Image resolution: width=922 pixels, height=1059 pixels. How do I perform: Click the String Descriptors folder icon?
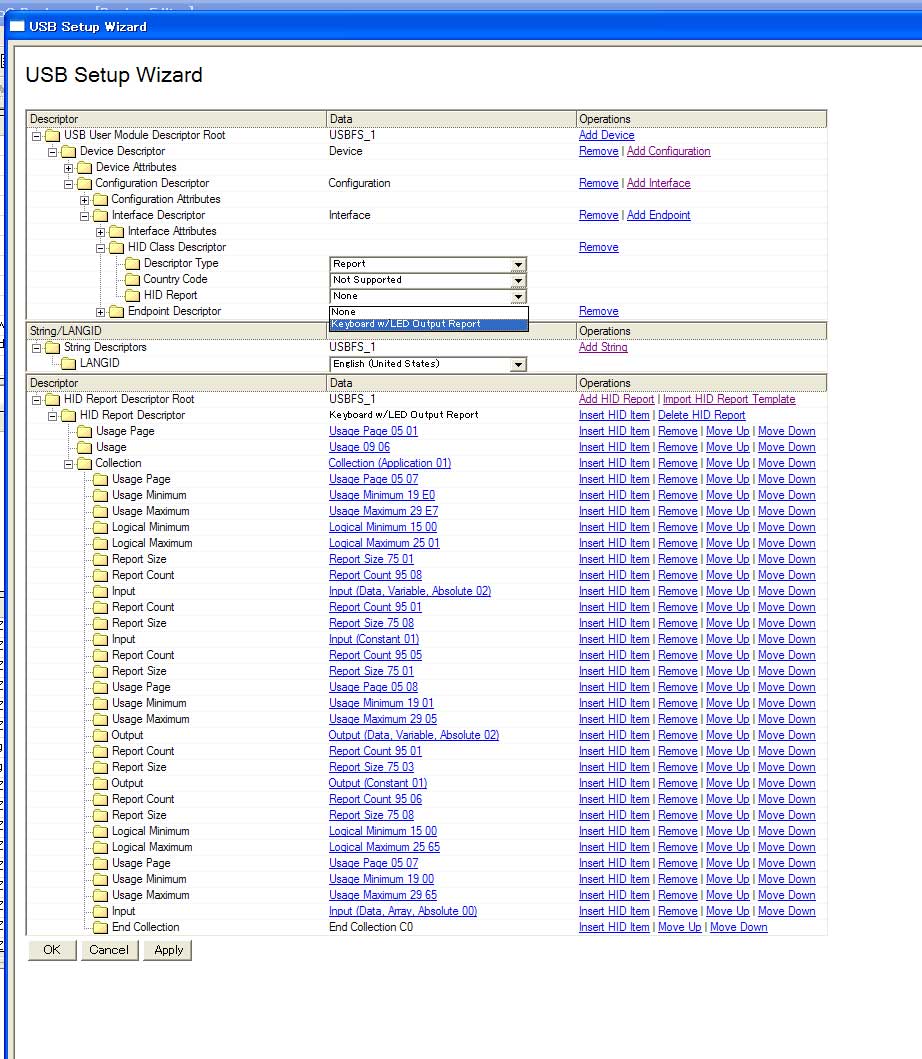click(53, 348)
